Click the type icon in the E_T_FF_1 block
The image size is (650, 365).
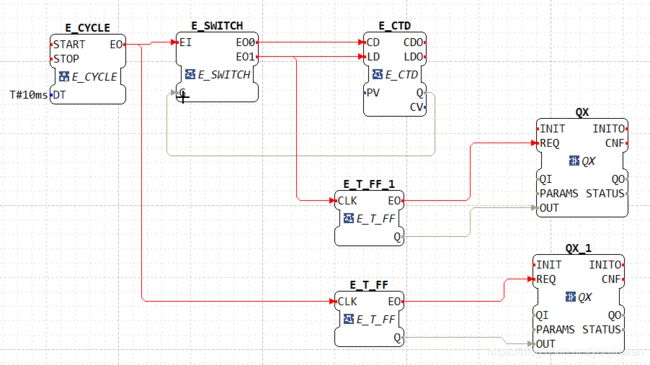pos(349,218)
